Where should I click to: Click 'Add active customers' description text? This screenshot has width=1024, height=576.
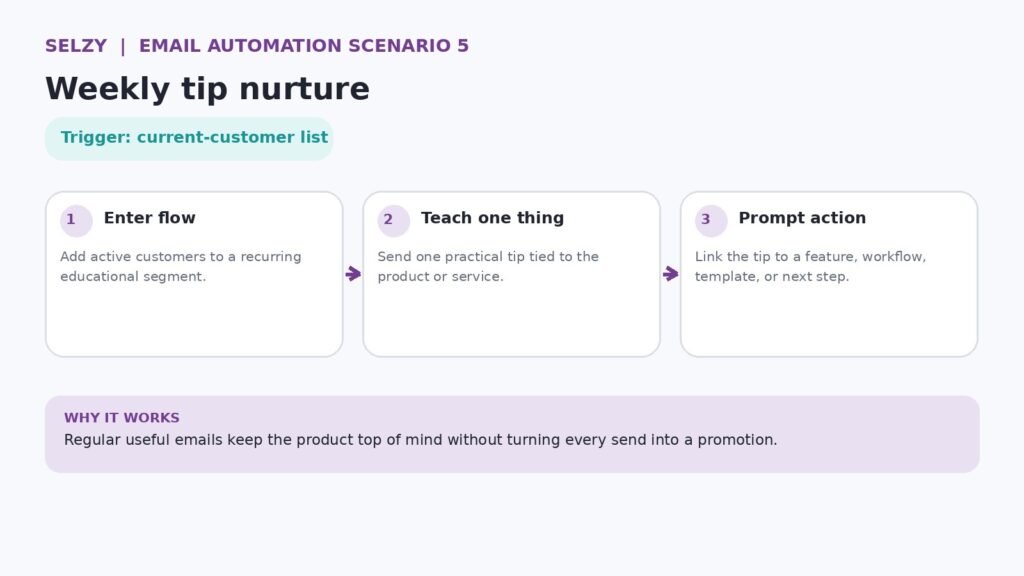(x=181, y=266)
